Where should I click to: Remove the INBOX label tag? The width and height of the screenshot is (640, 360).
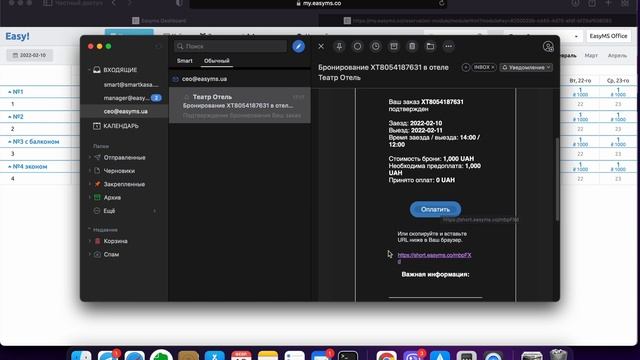click(x=493, y=67)
